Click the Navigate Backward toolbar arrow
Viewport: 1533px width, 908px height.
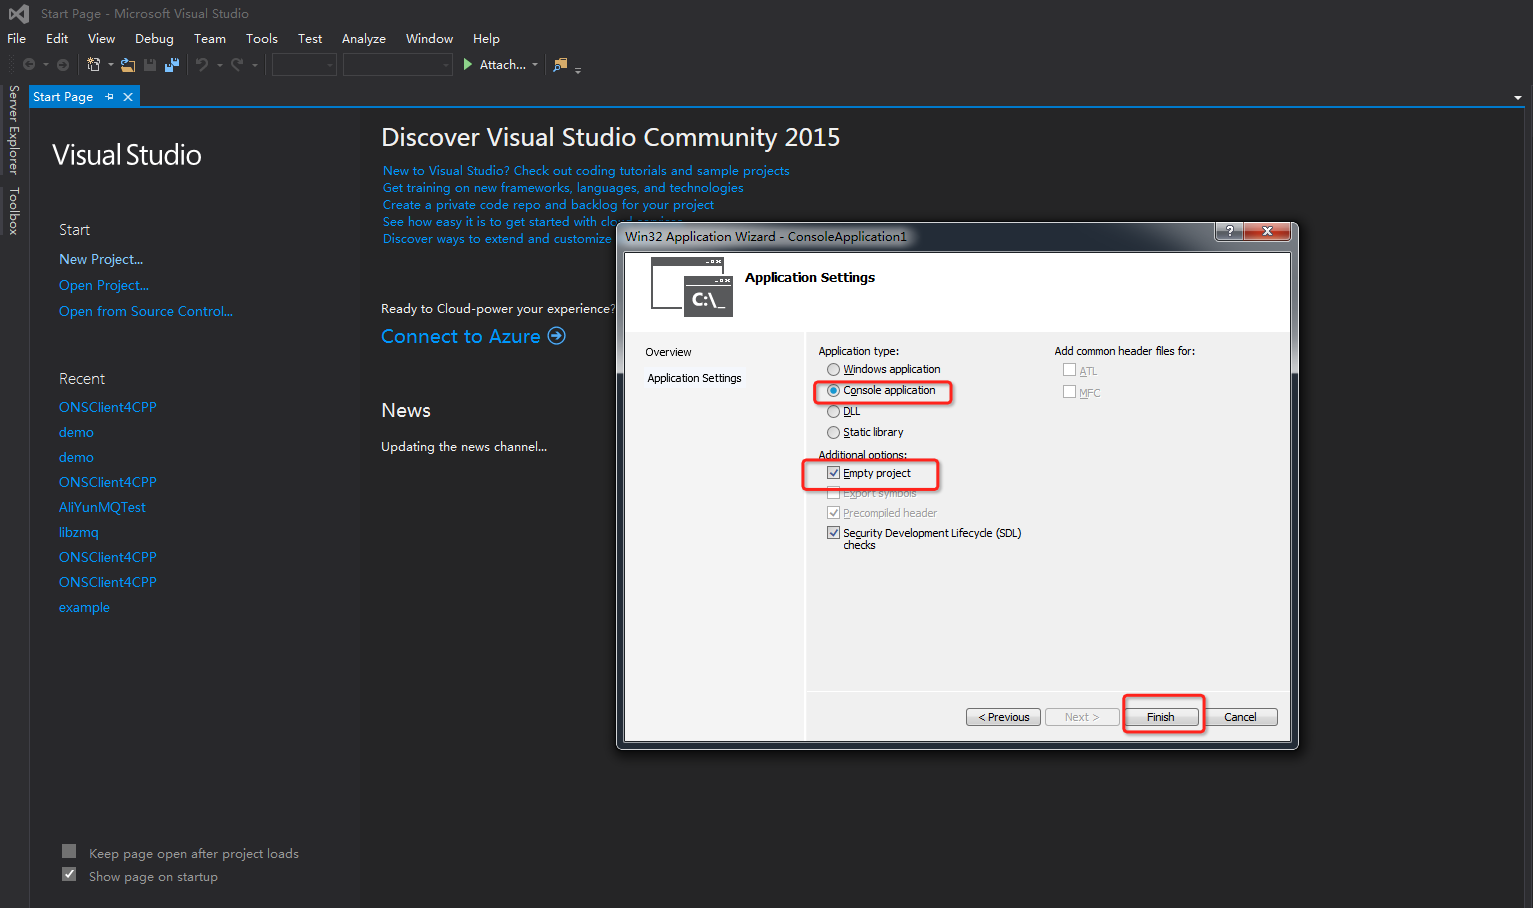(x=29, y=65)
